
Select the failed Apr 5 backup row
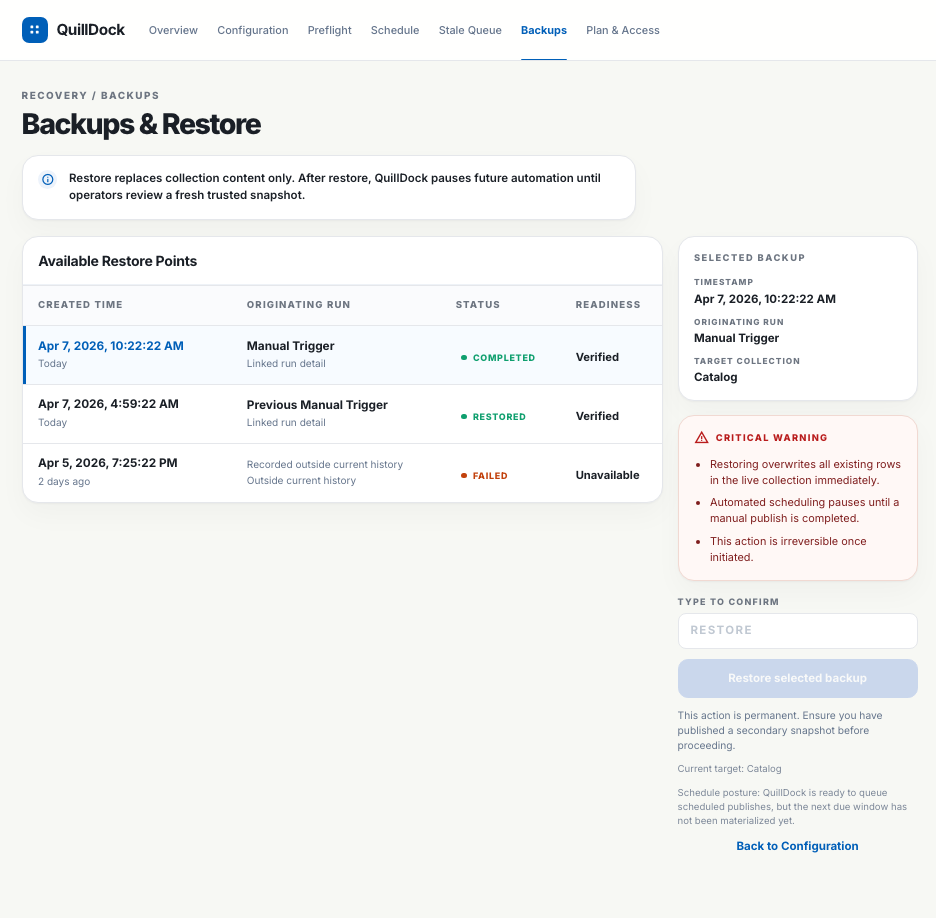pos(108,464)
